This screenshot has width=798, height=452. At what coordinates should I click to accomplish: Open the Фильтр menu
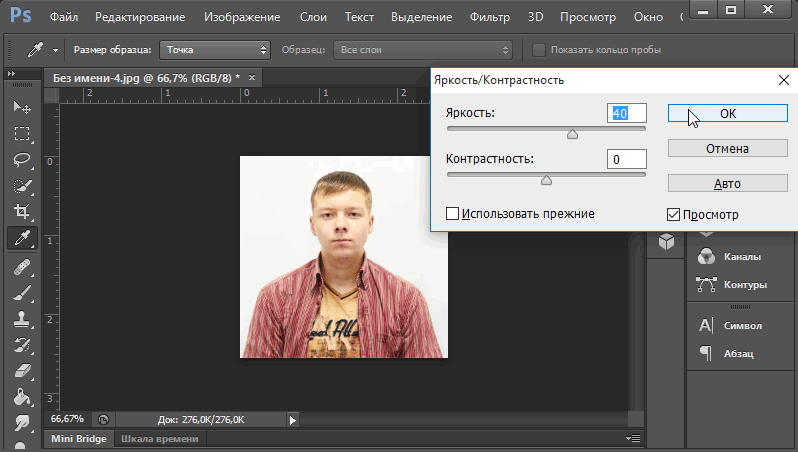tap(490, 17)
